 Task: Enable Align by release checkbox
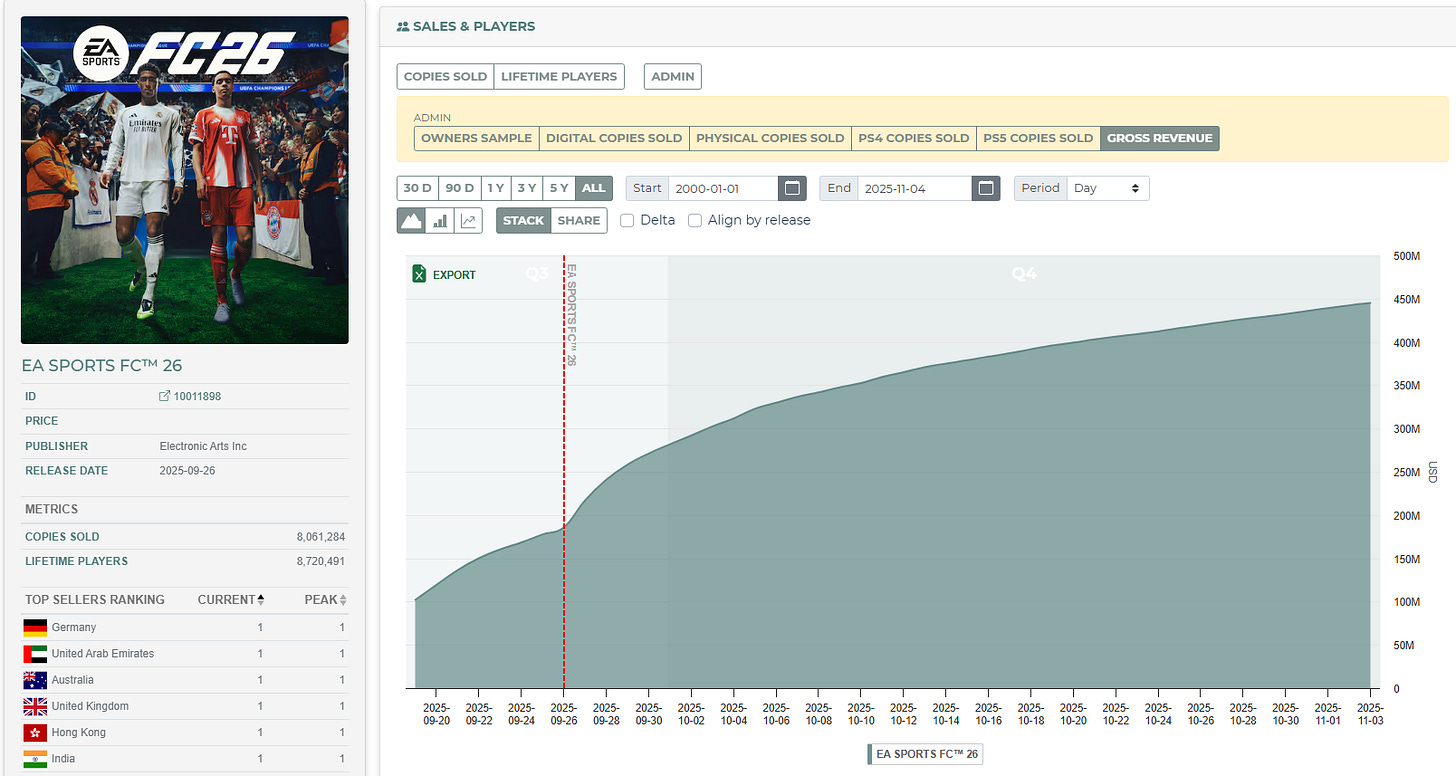click(x=695, y=220)
